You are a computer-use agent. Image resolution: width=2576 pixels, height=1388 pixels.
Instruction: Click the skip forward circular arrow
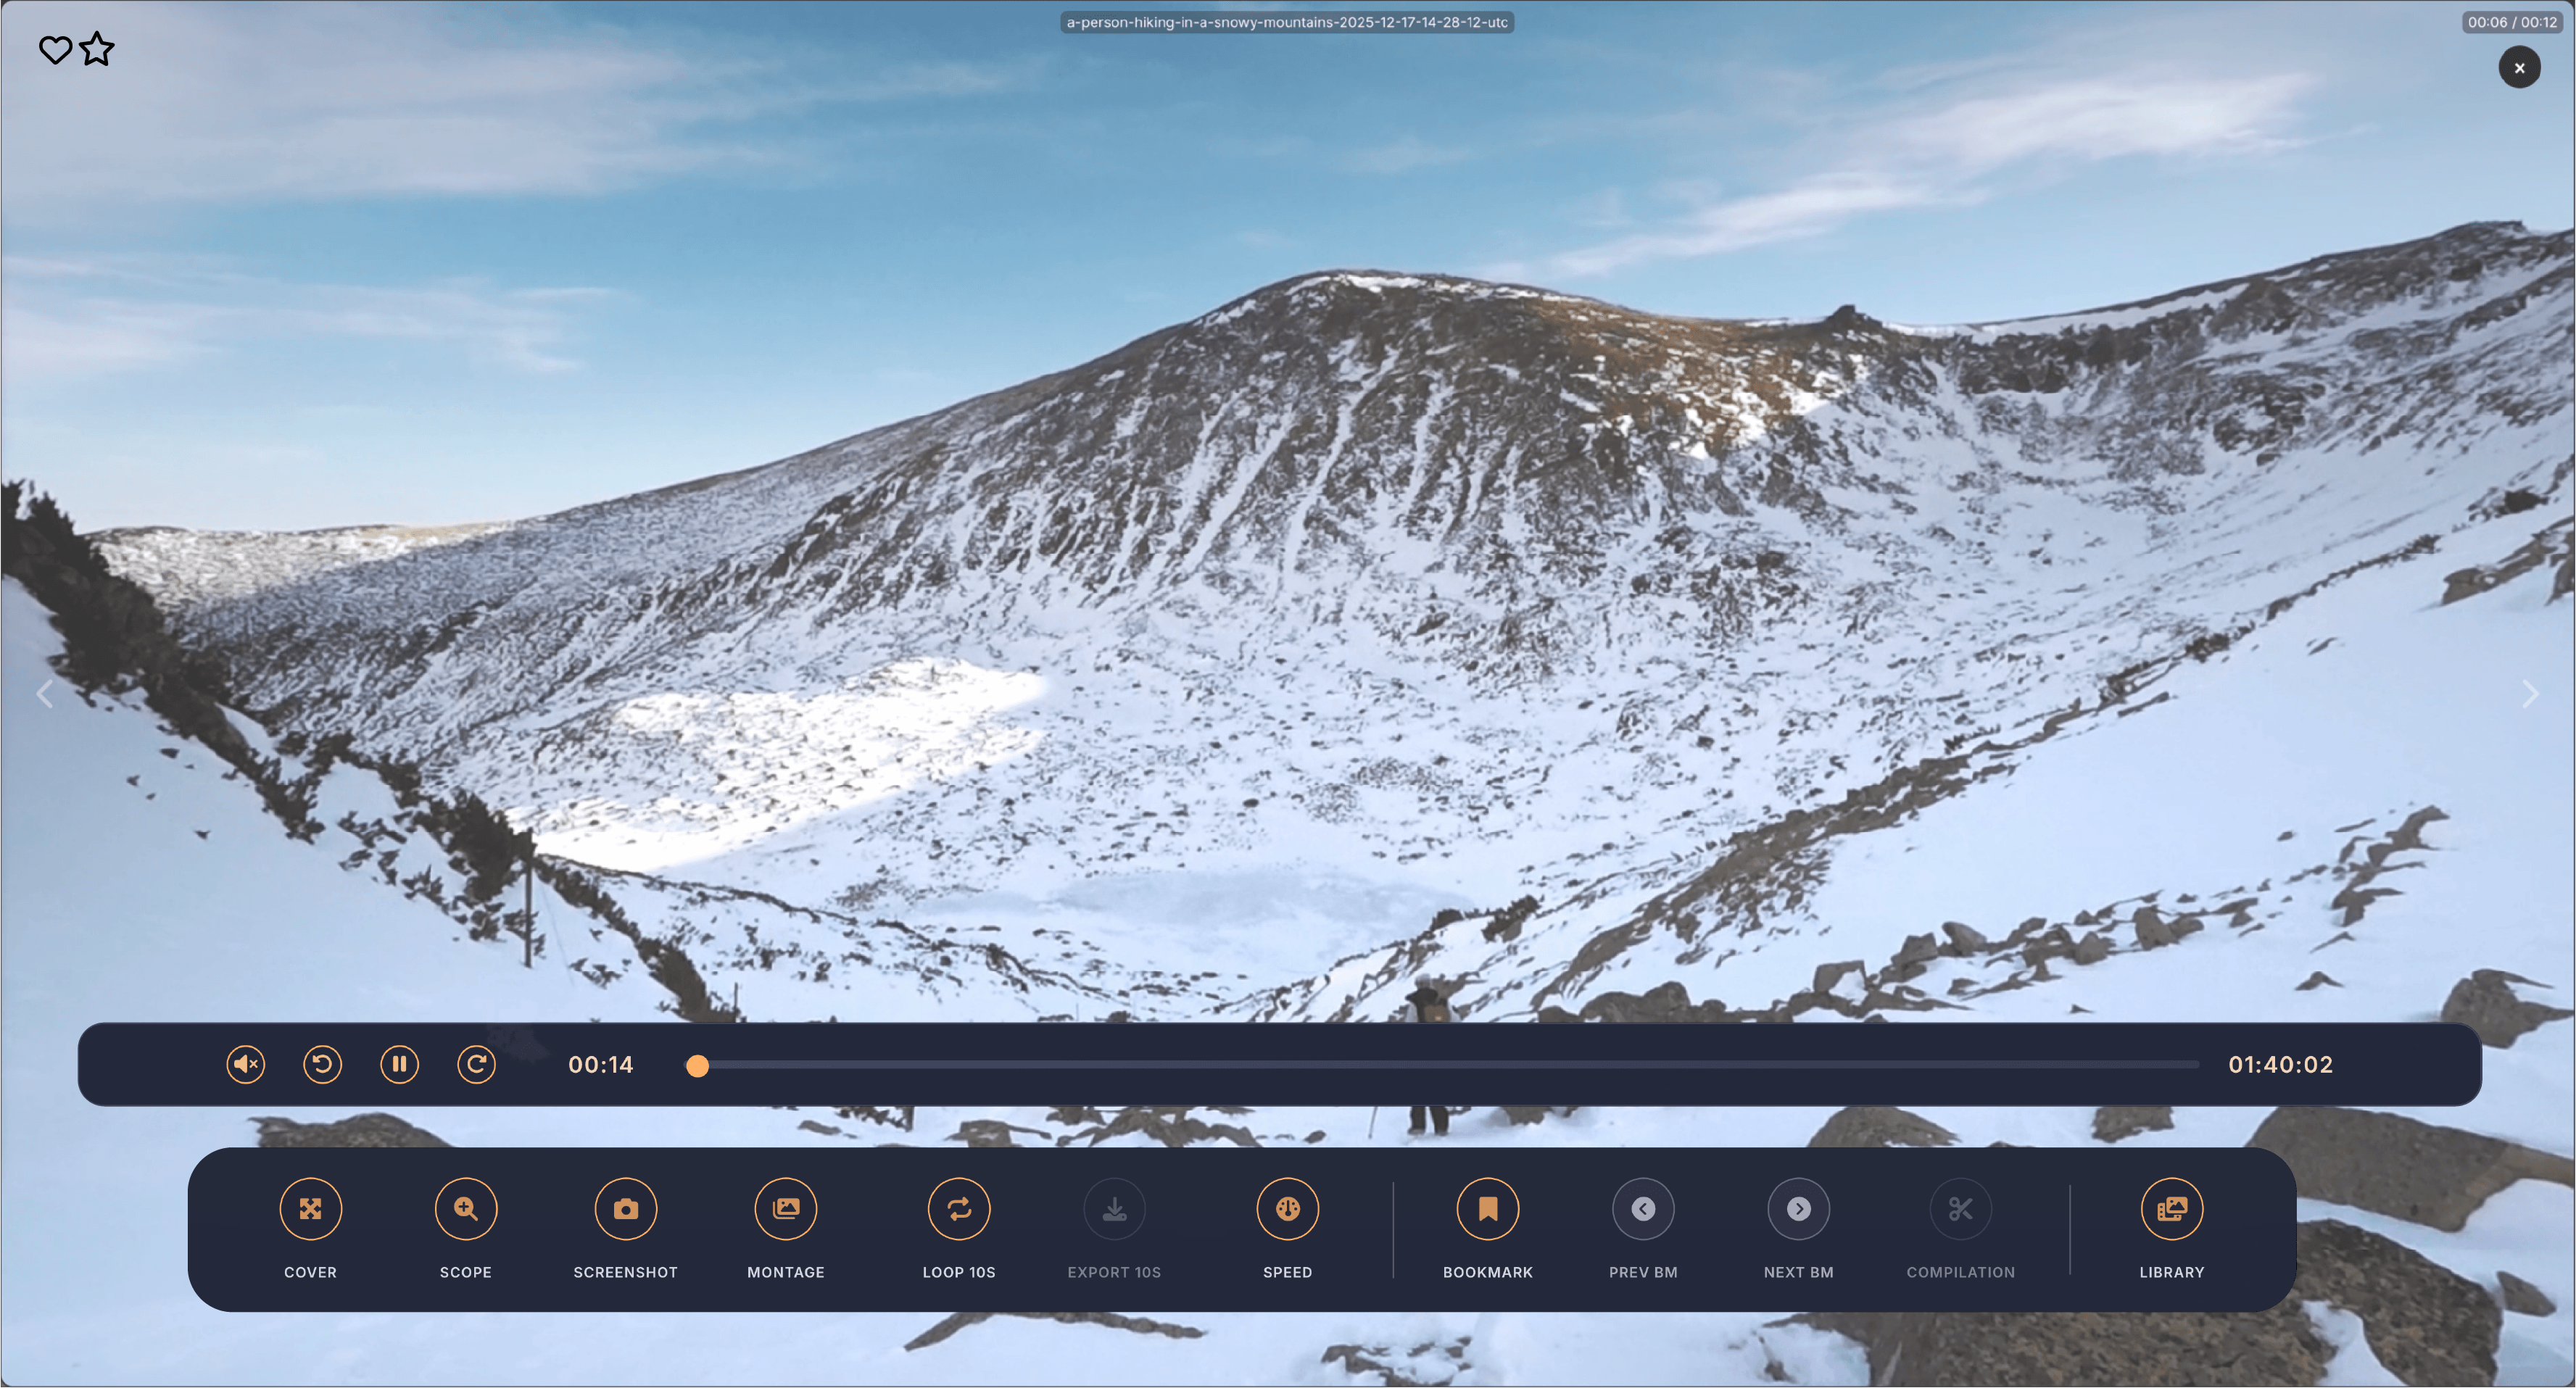click(x=476, y=1064)
